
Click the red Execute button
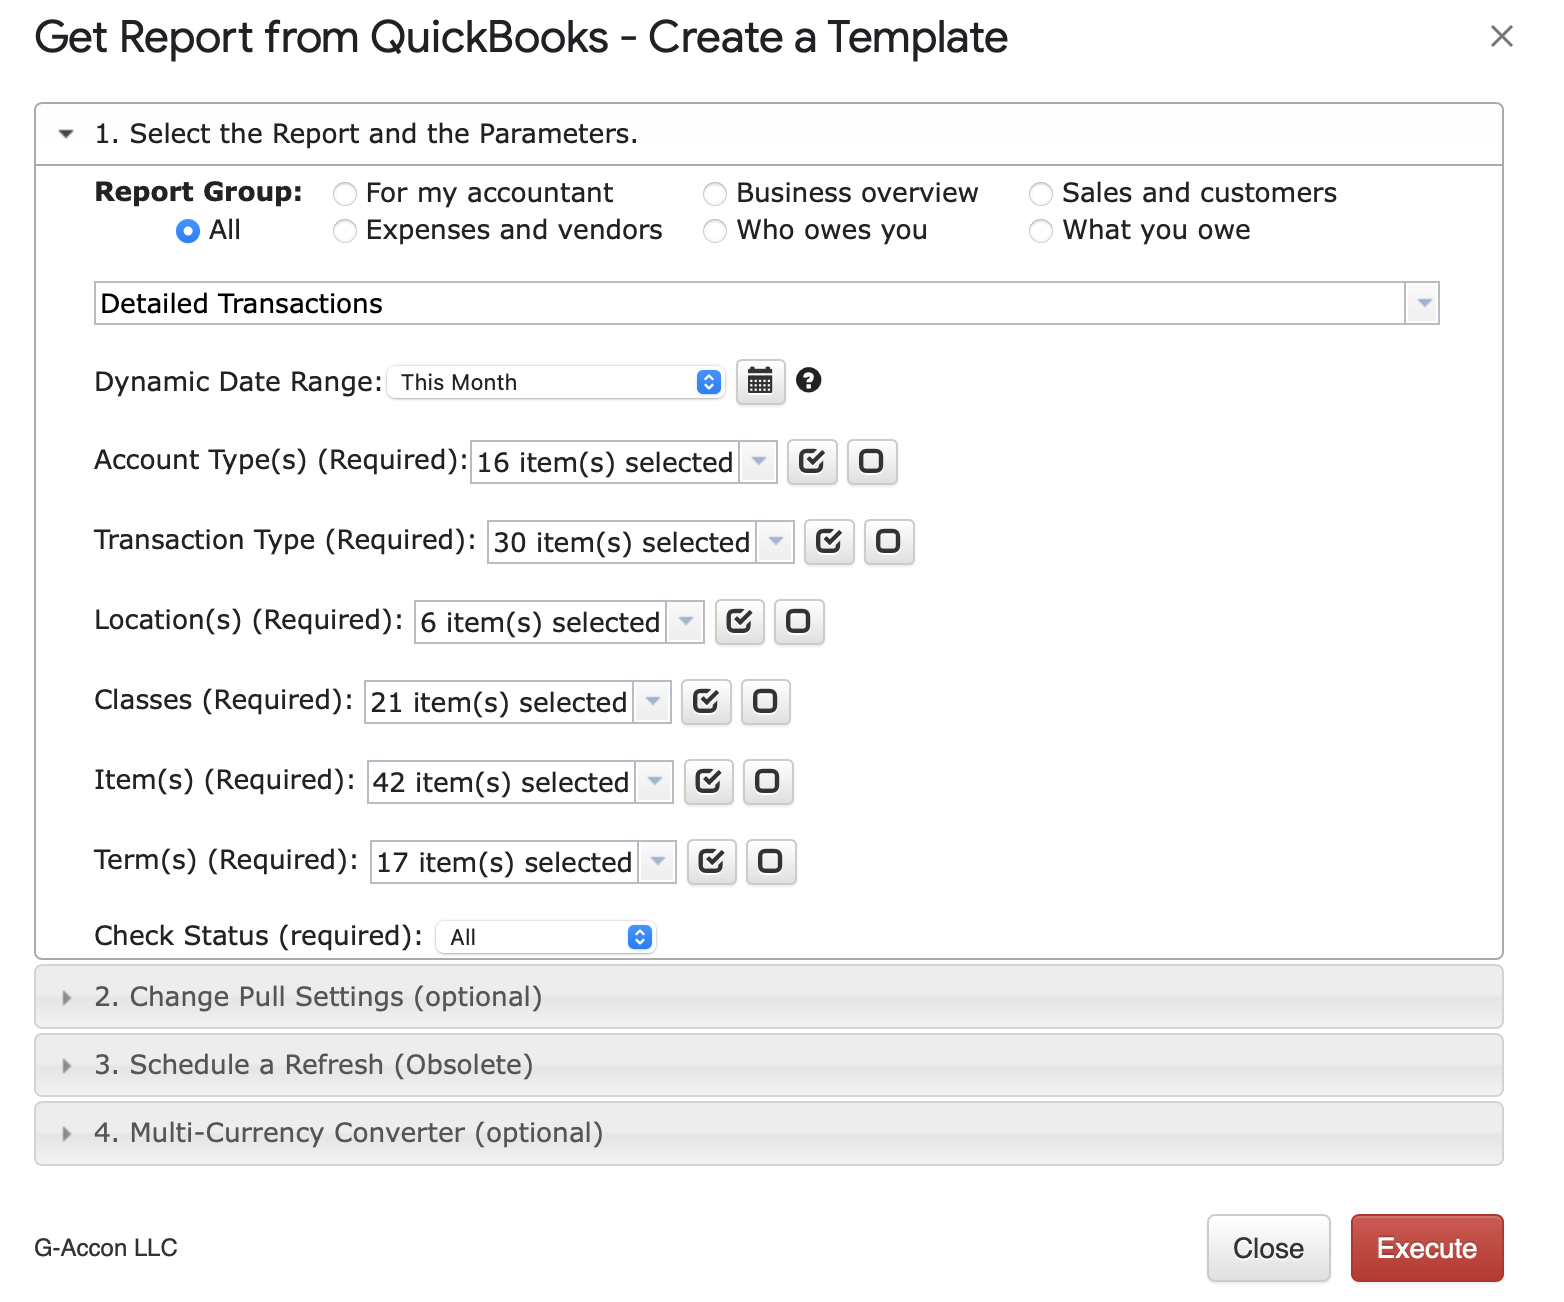[x=1426, y=1248]
